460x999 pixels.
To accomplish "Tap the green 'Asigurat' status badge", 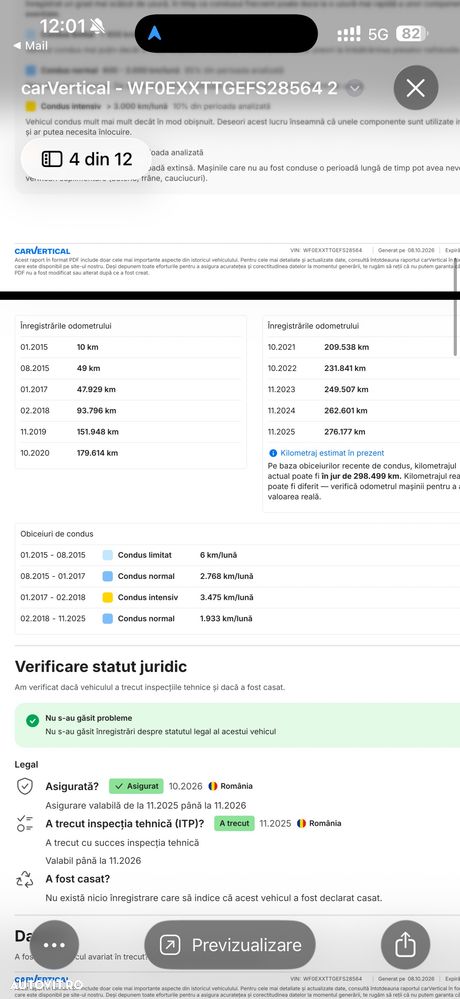I will pos(136,786).
